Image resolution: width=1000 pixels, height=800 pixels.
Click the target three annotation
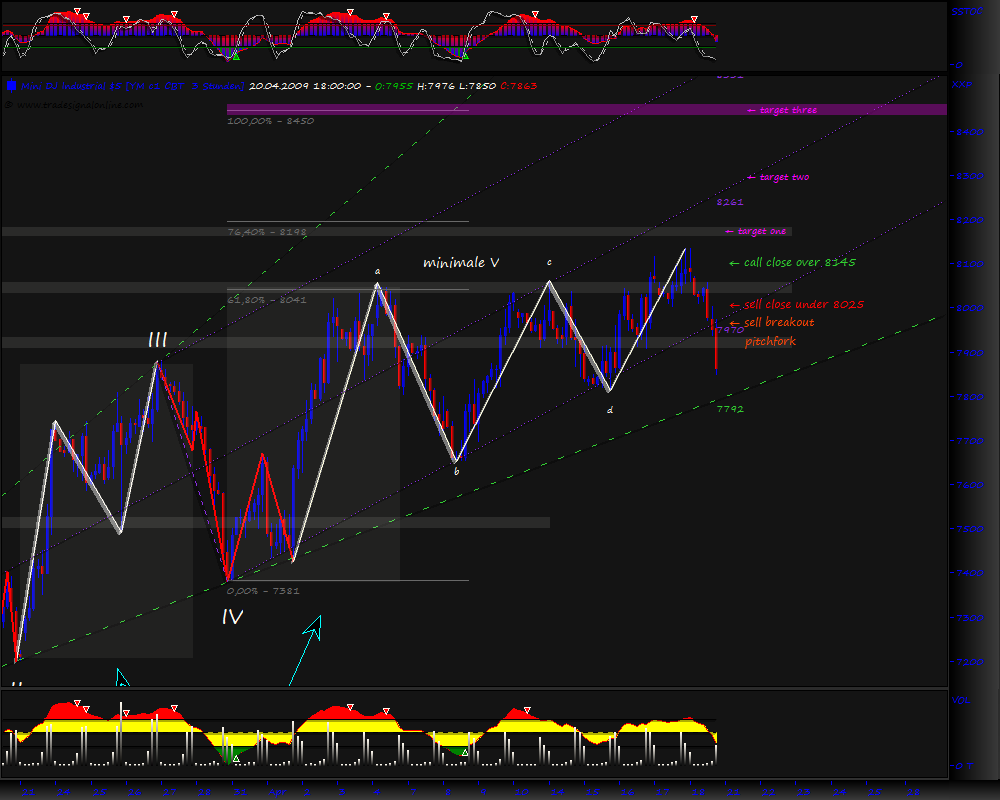click(x=782, y=110)
